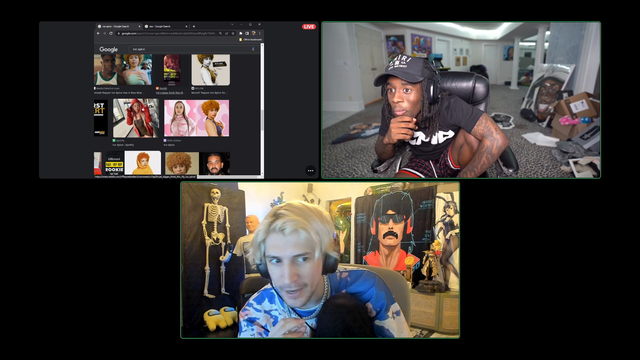Open image with basketball player in green jersey
Screen dimensions: 640x360
click(x=123, y=70)
